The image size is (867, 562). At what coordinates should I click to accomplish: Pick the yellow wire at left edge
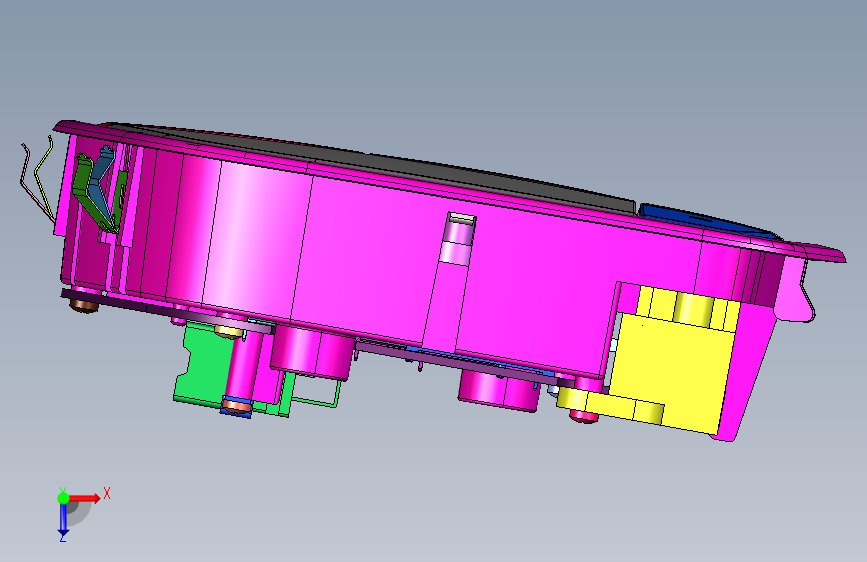click(x=43, y=177)
